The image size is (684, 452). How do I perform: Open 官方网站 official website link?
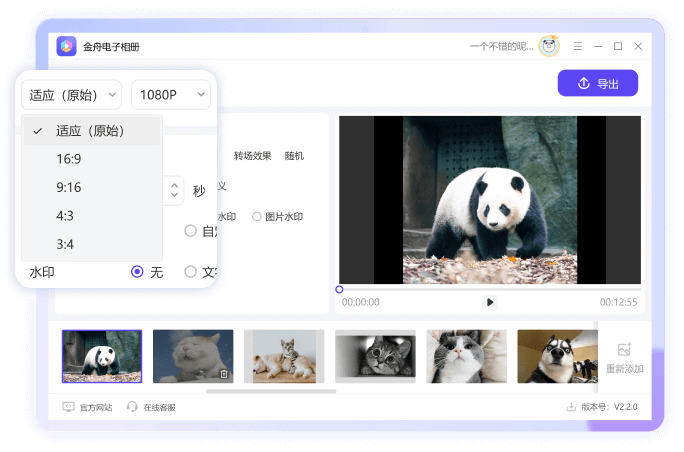[x=87, y=407]
